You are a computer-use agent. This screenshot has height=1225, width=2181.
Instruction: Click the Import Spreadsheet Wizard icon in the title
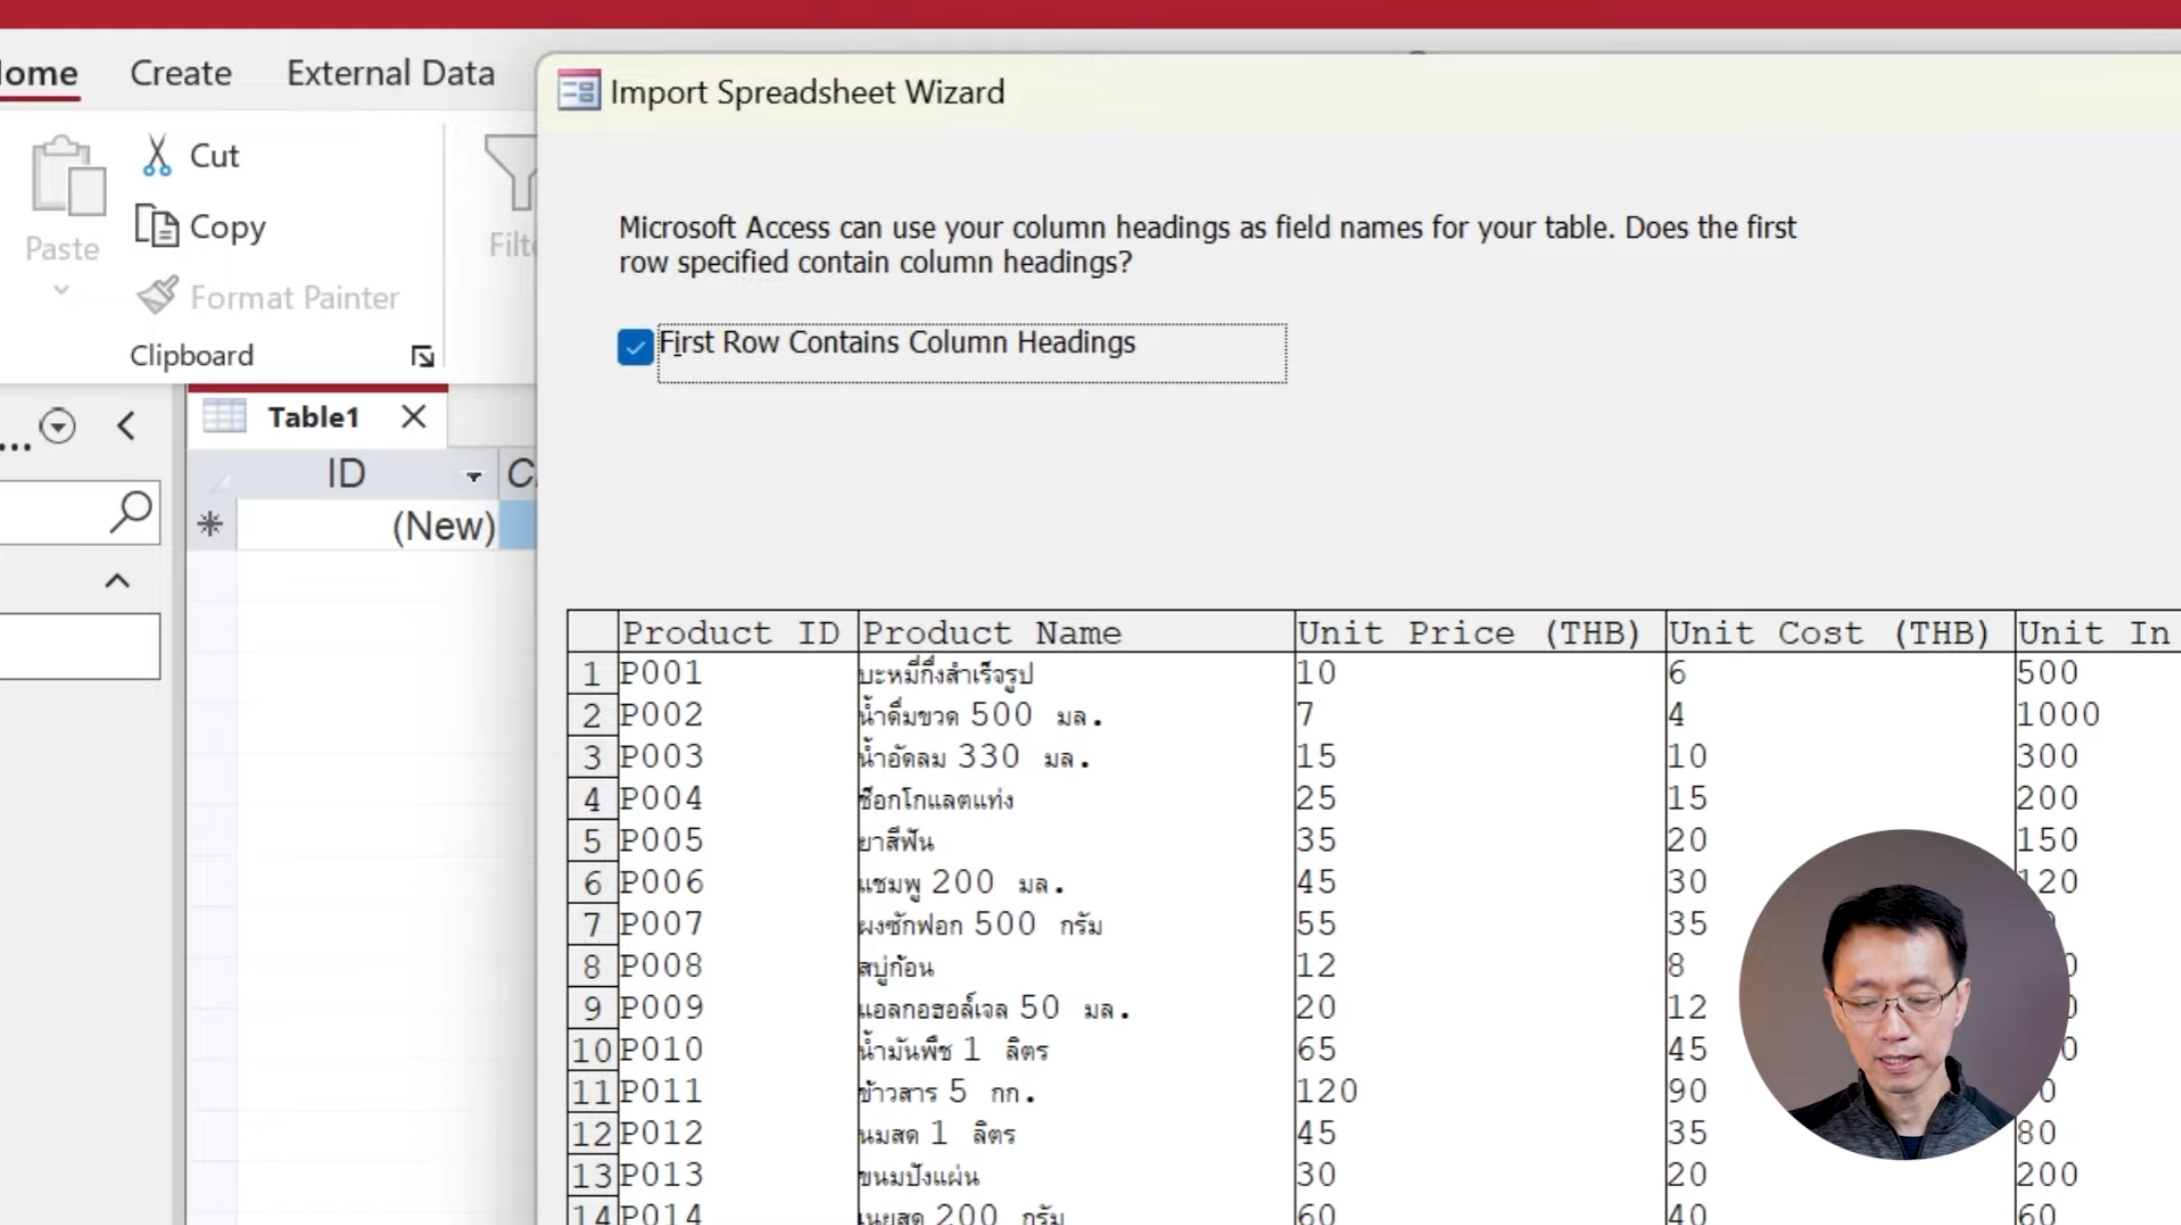(577, 91)
